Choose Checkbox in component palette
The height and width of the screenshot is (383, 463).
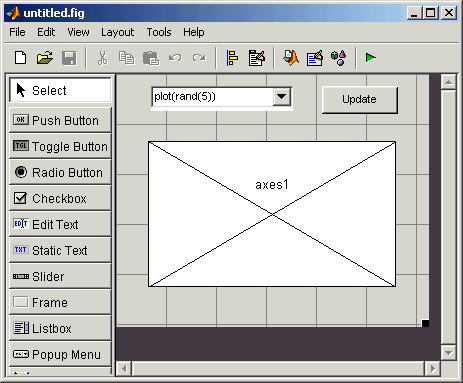point(60,198)
